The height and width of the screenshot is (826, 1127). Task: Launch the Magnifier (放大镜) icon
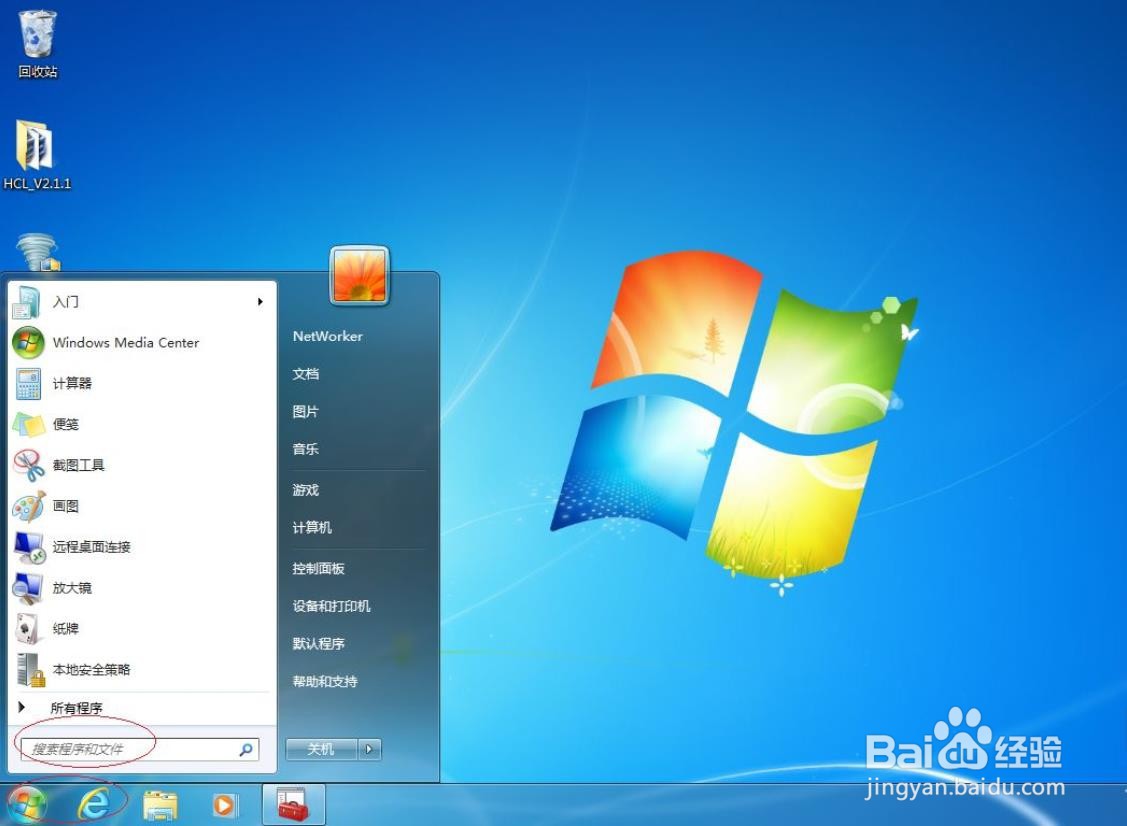[x=28, y=588]
